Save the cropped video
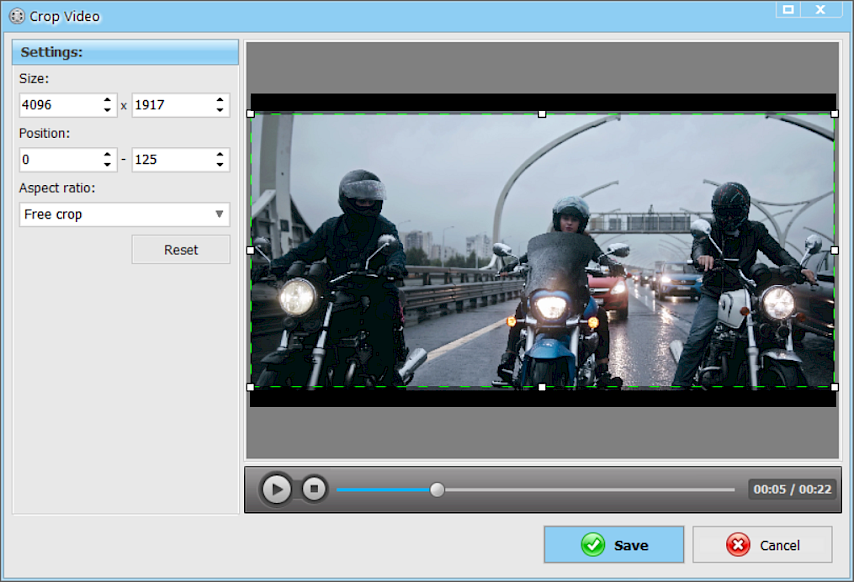The height and width of the screenshot is (582, 854). click(614, 544)
